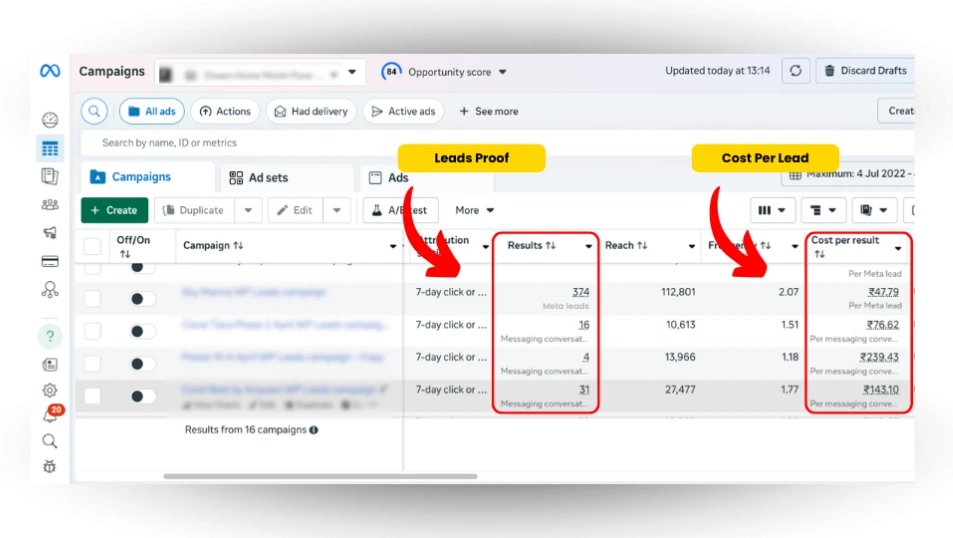Switch to the Campaigns tab
The image size is (953, 538).
click(x=148, y=177)
